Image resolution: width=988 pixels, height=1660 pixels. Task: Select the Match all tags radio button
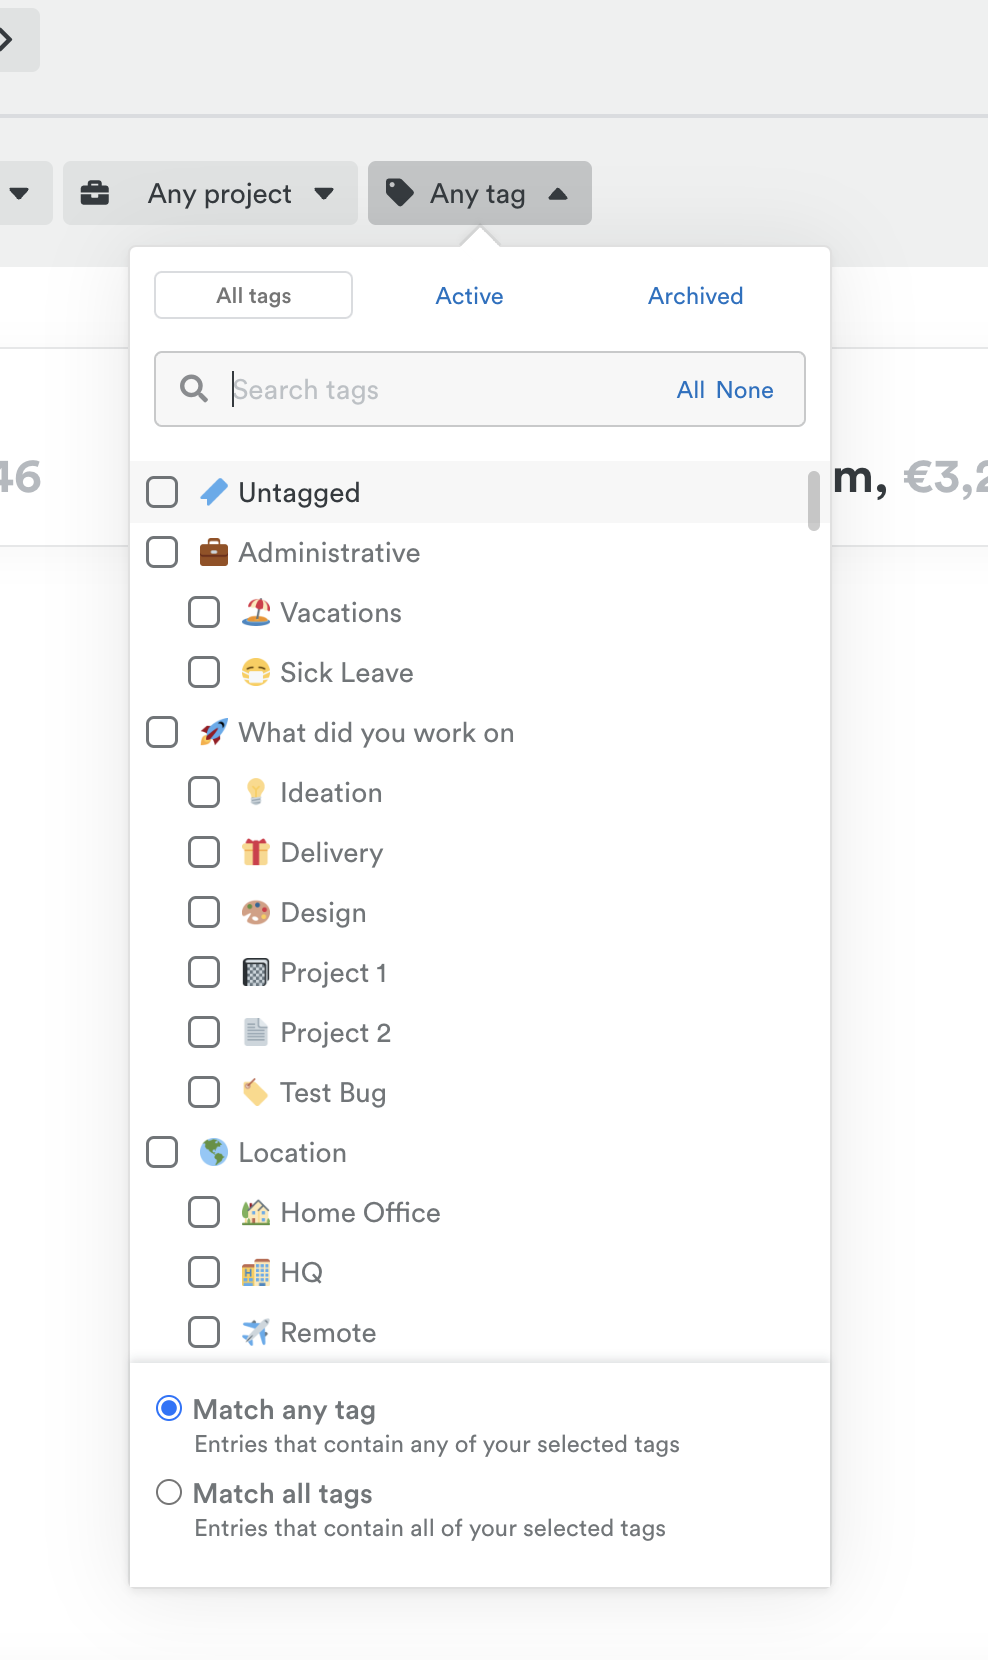pos(170,1492)
